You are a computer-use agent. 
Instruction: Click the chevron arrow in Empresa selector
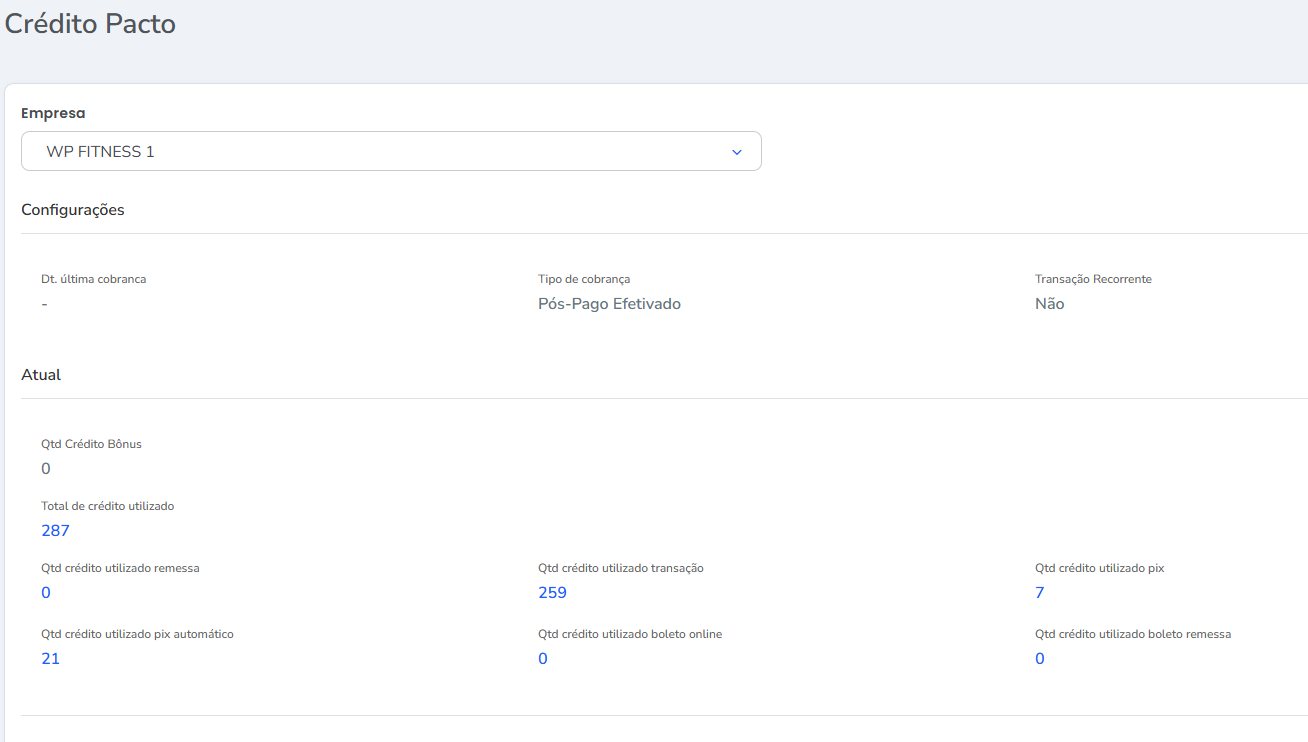tap(736, 152)
